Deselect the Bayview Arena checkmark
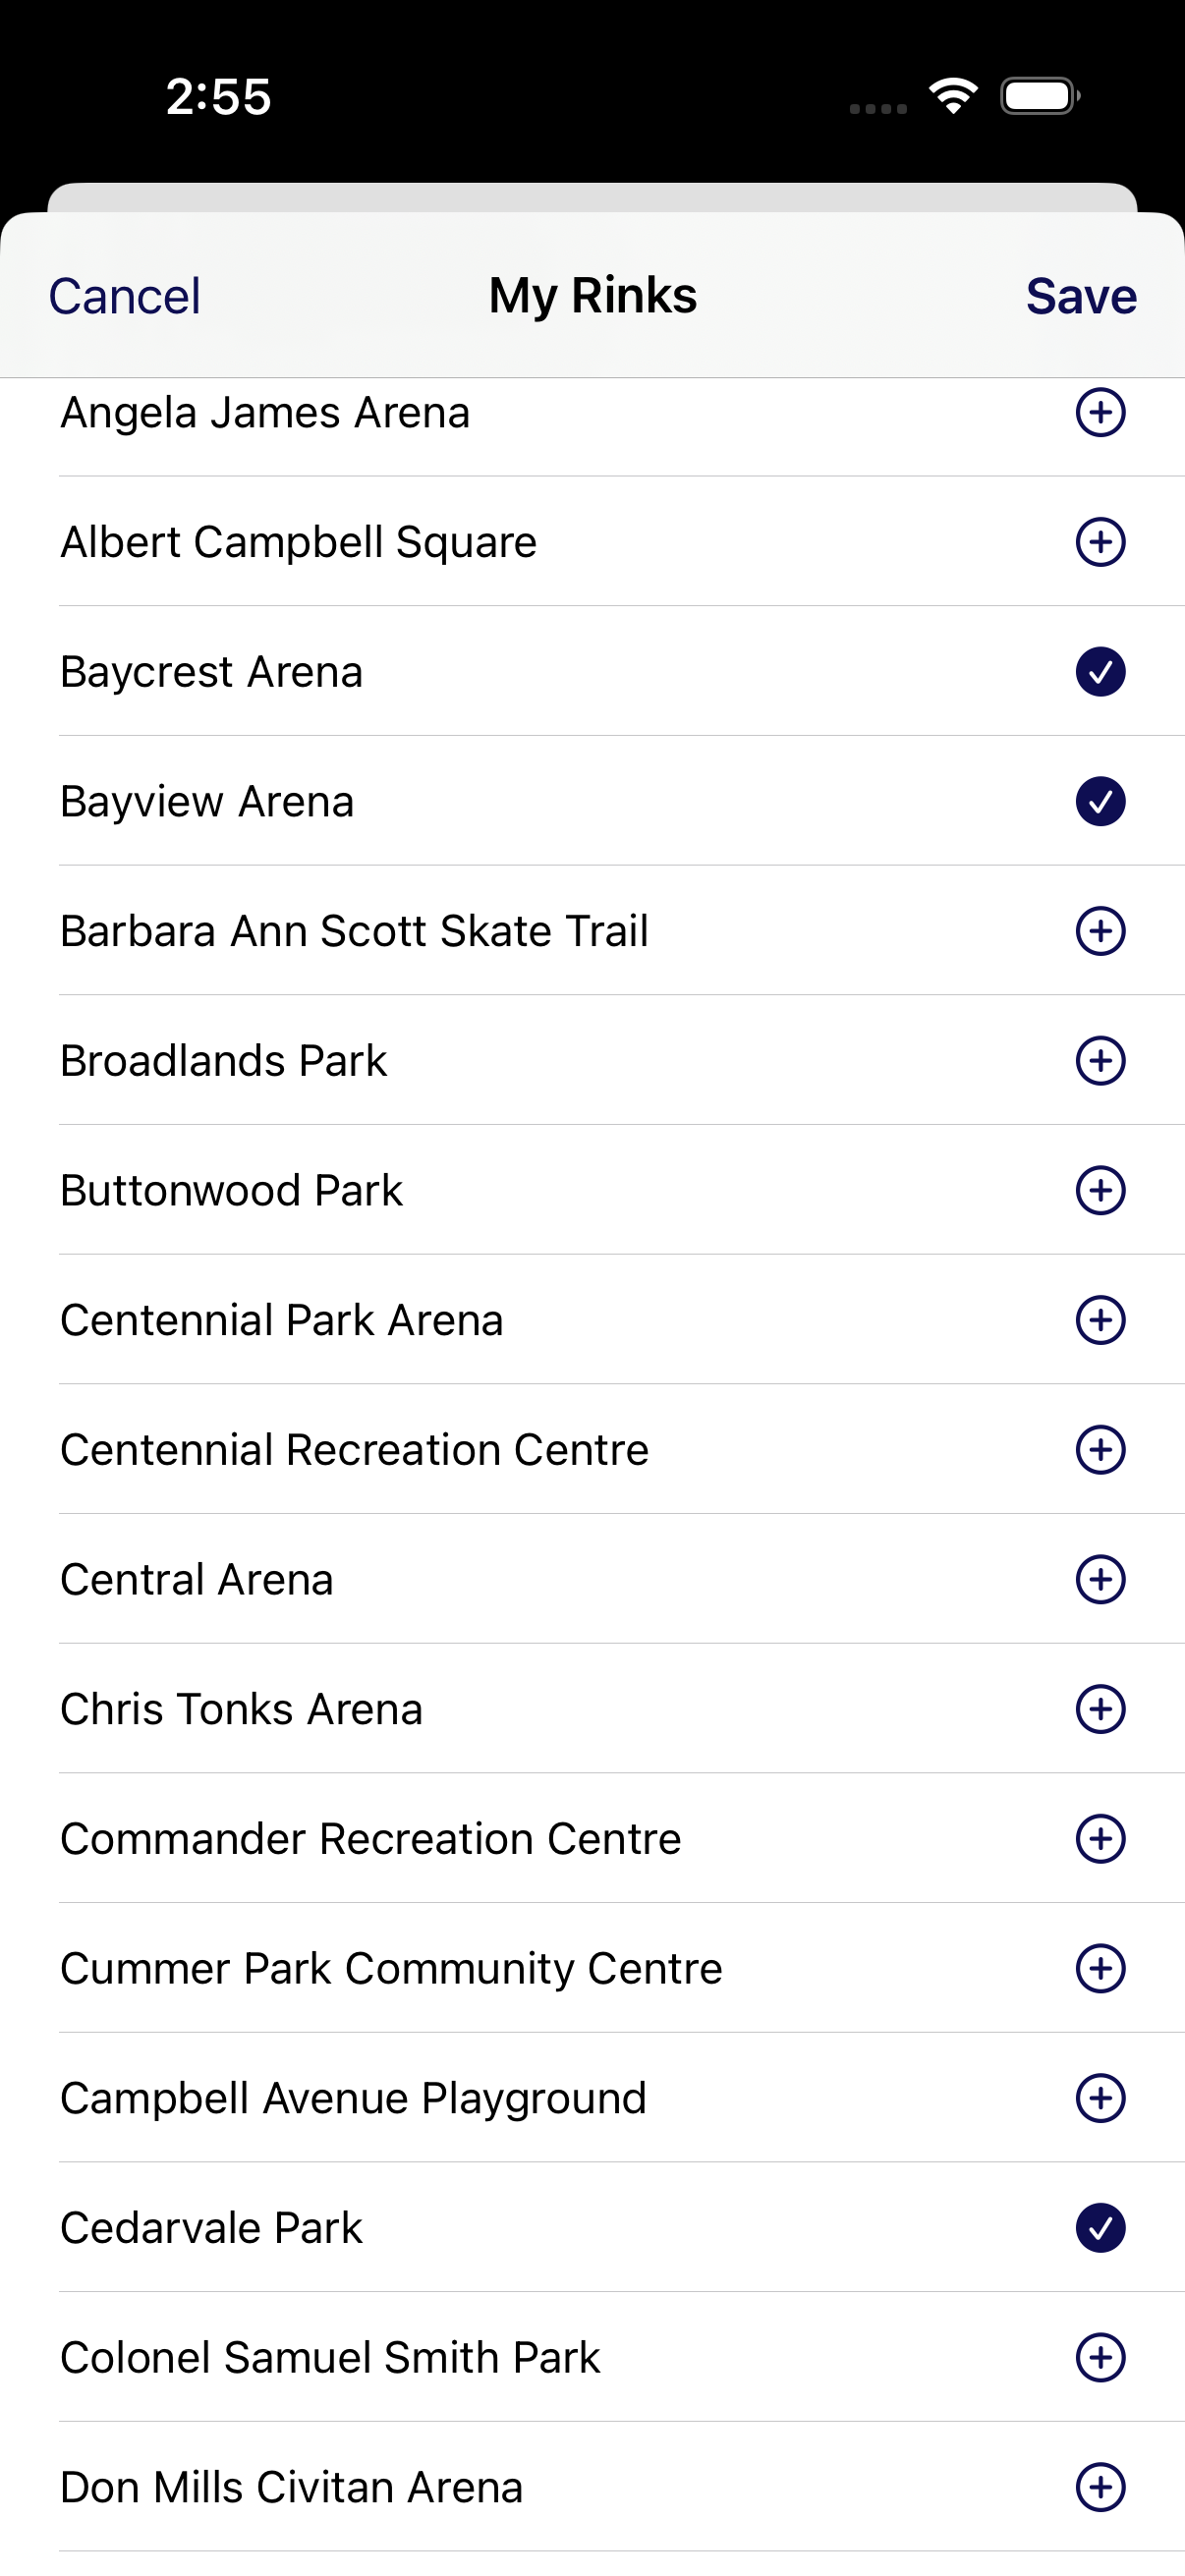1185x2576 pixels. [1100, 801]
